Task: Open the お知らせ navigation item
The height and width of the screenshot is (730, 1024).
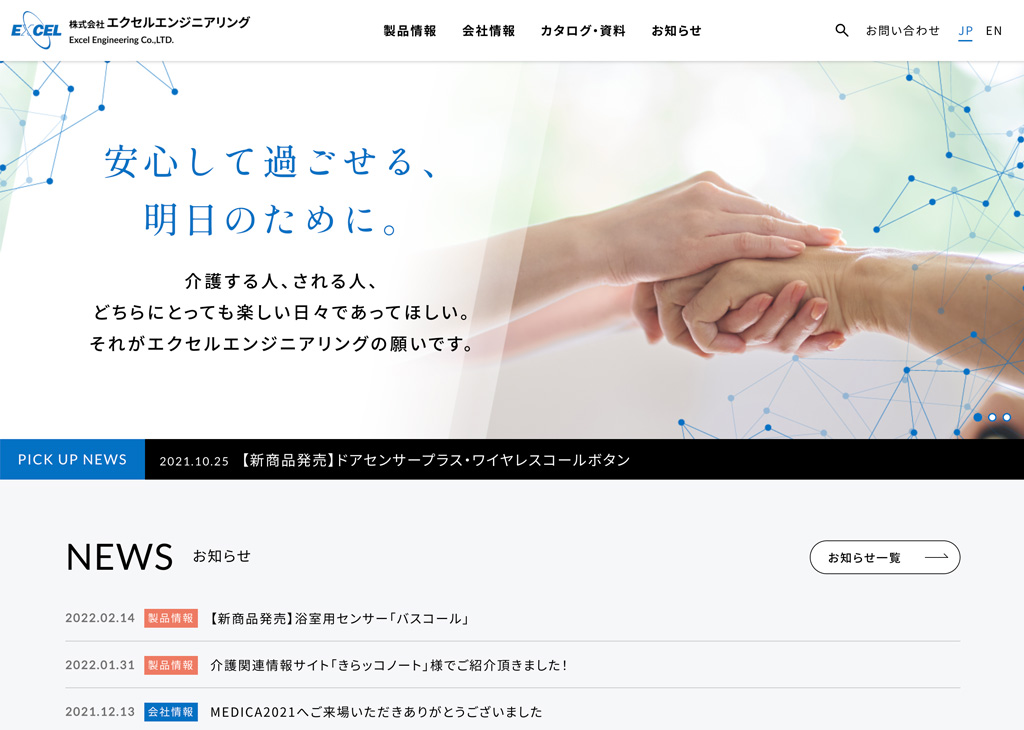Action: point(677,31)
